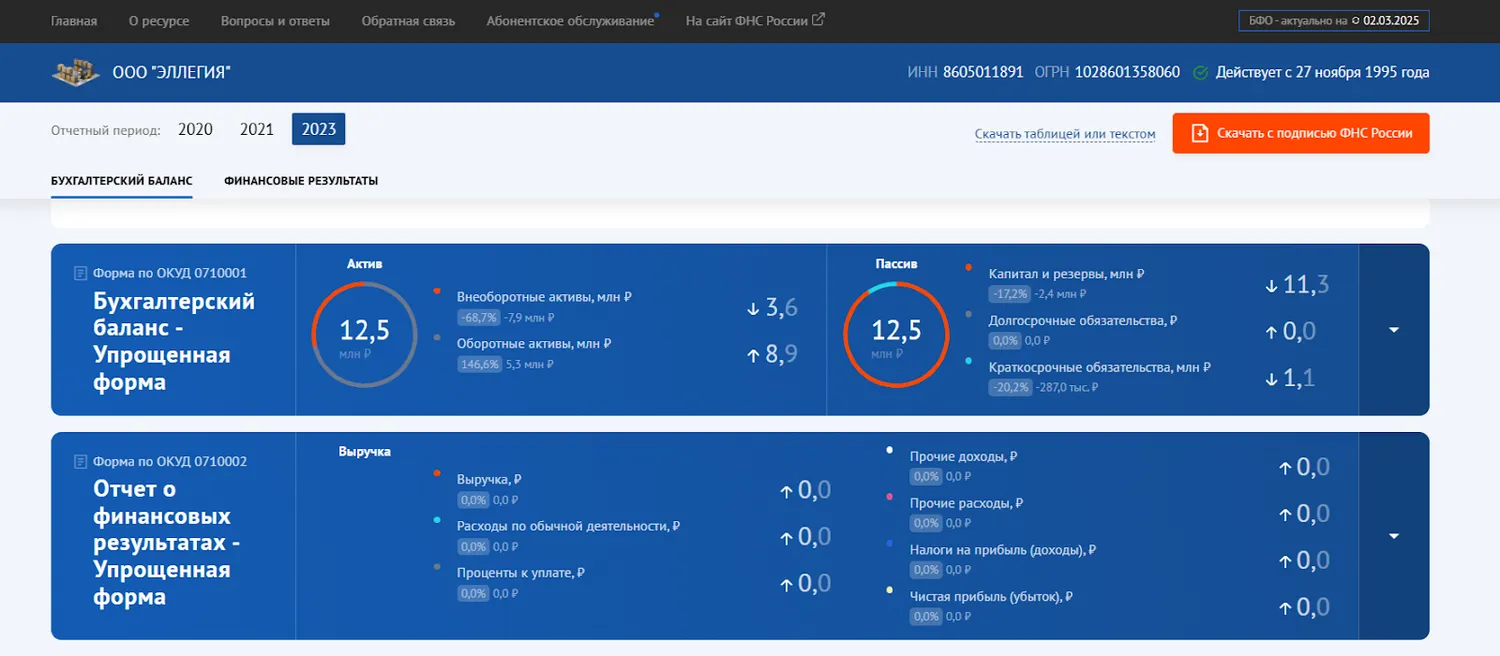The height and width of the screenshot is (656, 1500).
Task: Open Абонентское обслуживание section
Action: [570, 21]
